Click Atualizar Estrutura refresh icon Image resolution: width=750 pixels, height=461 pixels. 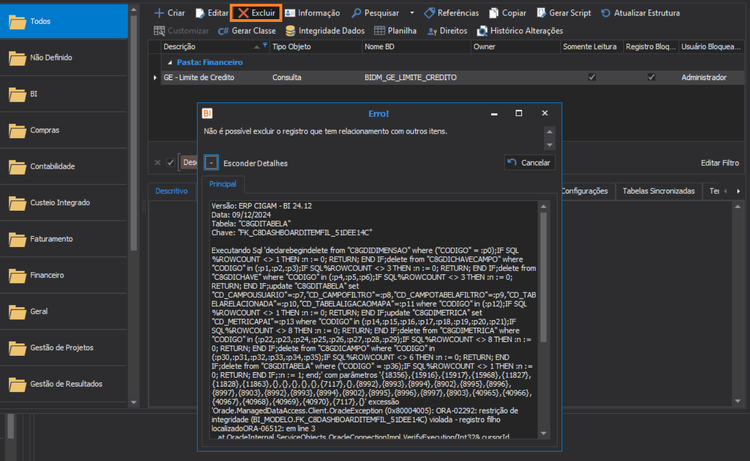[606, 13]
